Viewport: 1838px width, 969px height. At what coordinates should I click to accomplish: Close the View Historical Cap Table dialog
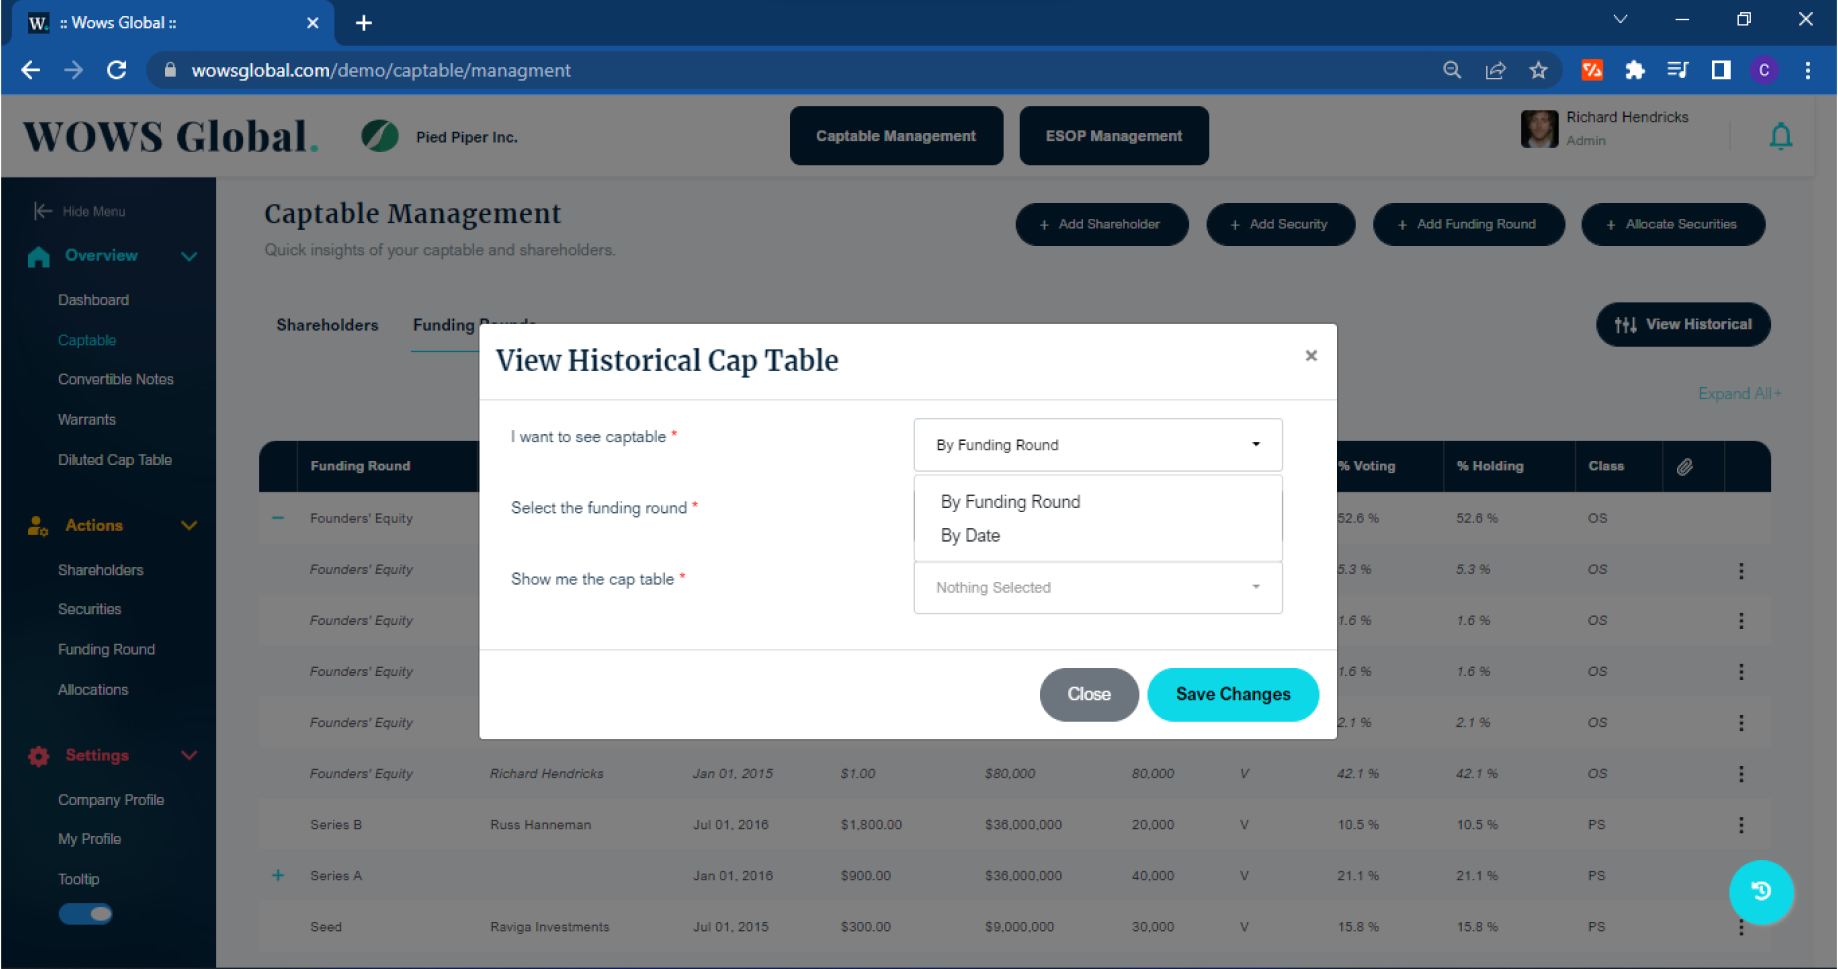(x=1311, y=356)
